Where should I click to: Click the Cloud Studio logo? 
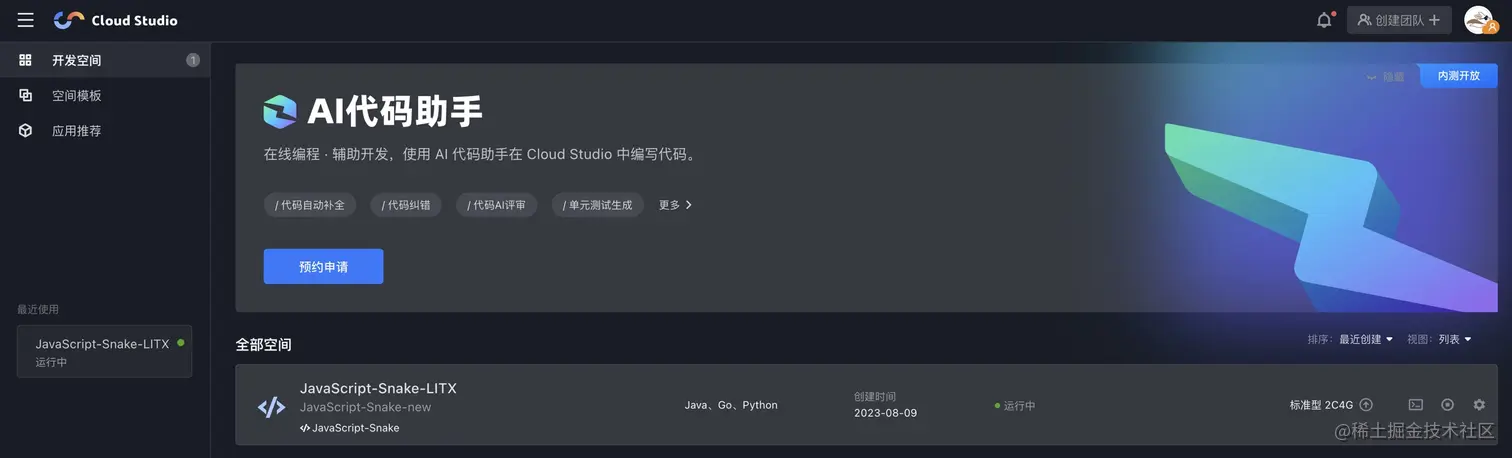tap(115, 20)
